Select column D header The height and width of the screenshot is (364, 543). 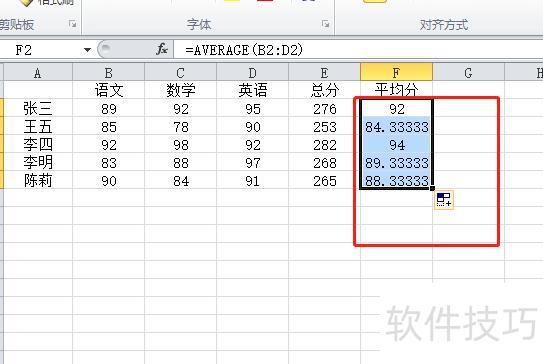coord(252,73)
